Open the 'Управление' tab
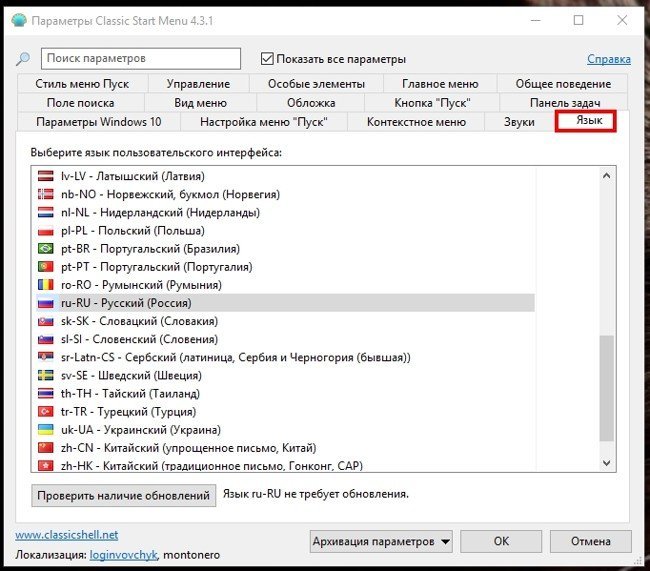Viewport: 650px width, 571px height. click(198, 84)
